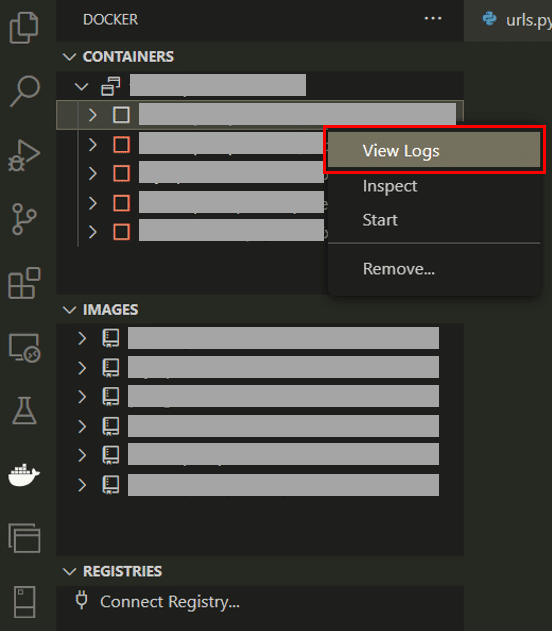Click the IMAGES section heading

[110, 310]
